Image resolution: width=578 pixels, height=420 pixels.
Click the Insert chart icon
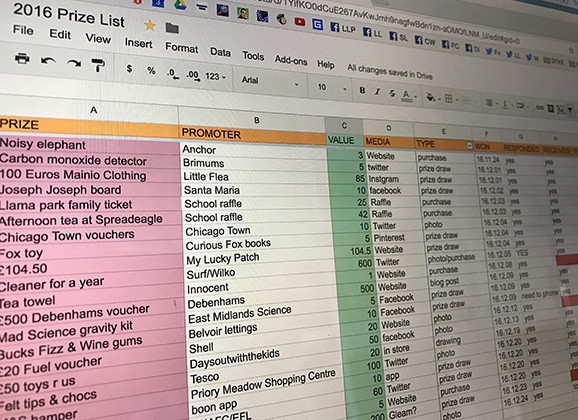click(x=560, y=110)
